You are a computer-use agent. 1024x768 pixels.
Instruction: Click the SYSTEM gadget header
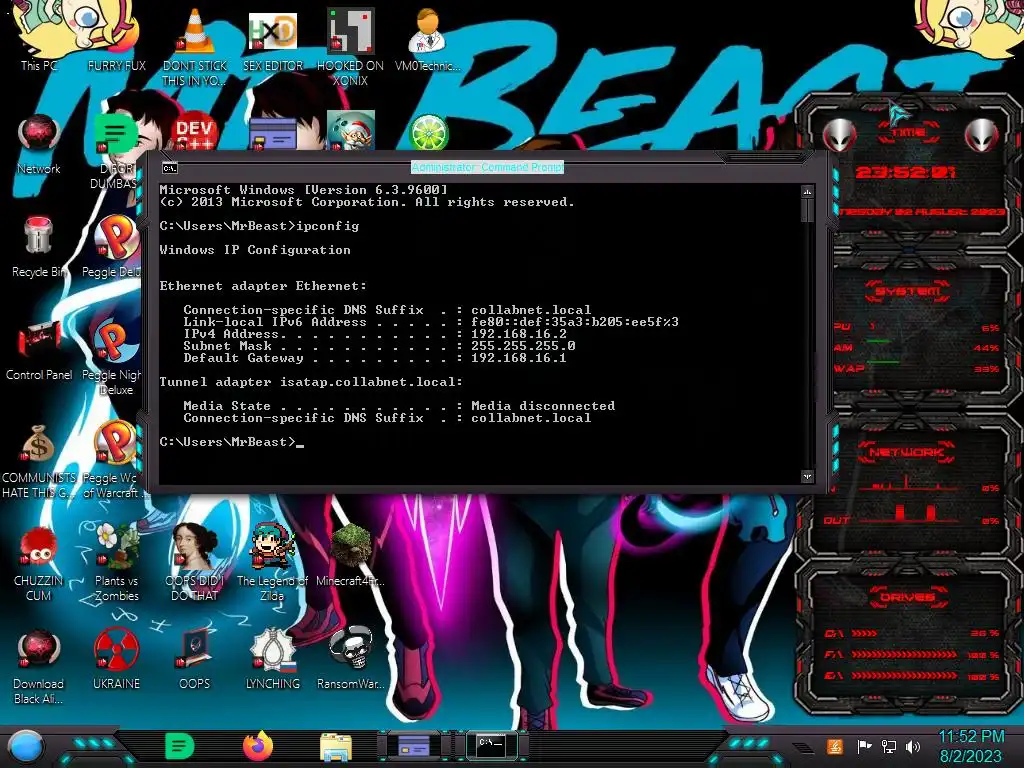click(908, 291)
